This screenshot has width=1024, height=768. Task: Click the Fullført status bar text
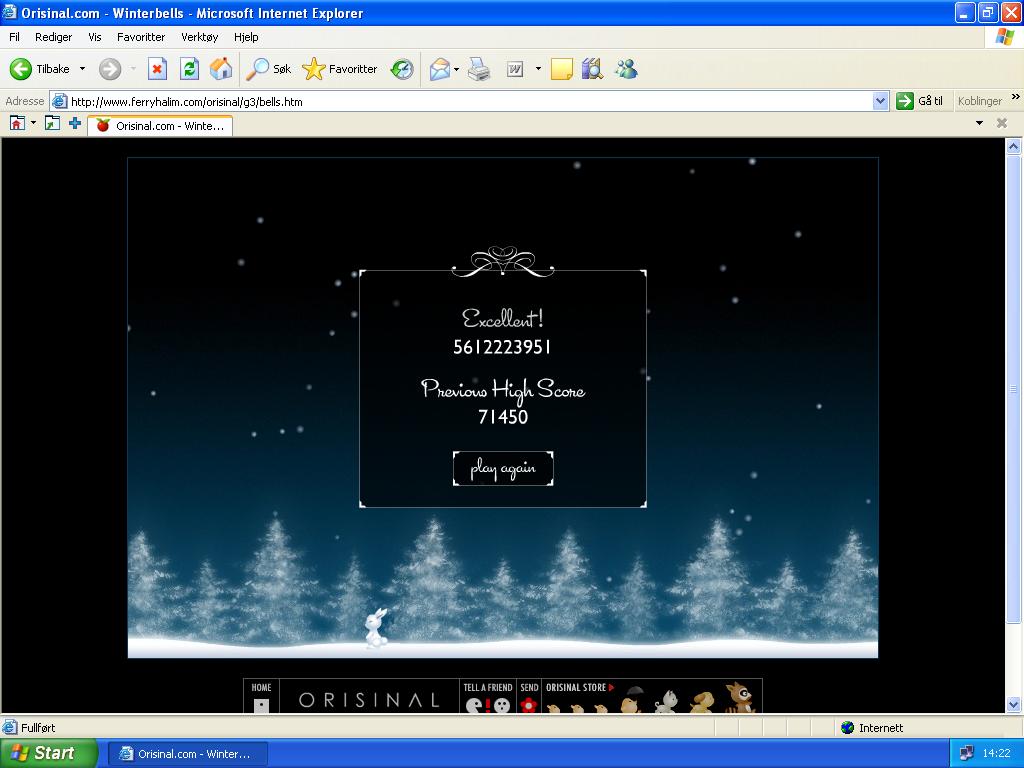38,728
